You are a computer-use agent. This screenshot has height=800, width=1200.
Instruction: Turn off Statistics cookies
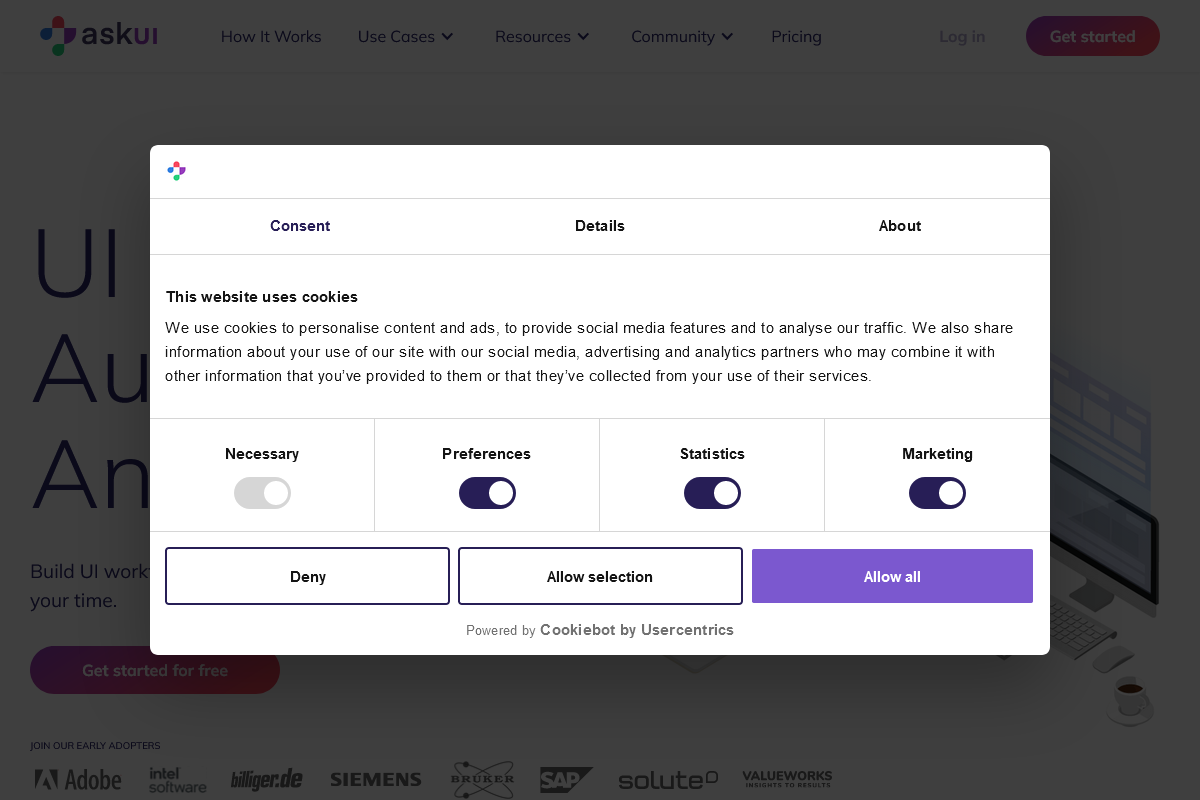(712, 493)
